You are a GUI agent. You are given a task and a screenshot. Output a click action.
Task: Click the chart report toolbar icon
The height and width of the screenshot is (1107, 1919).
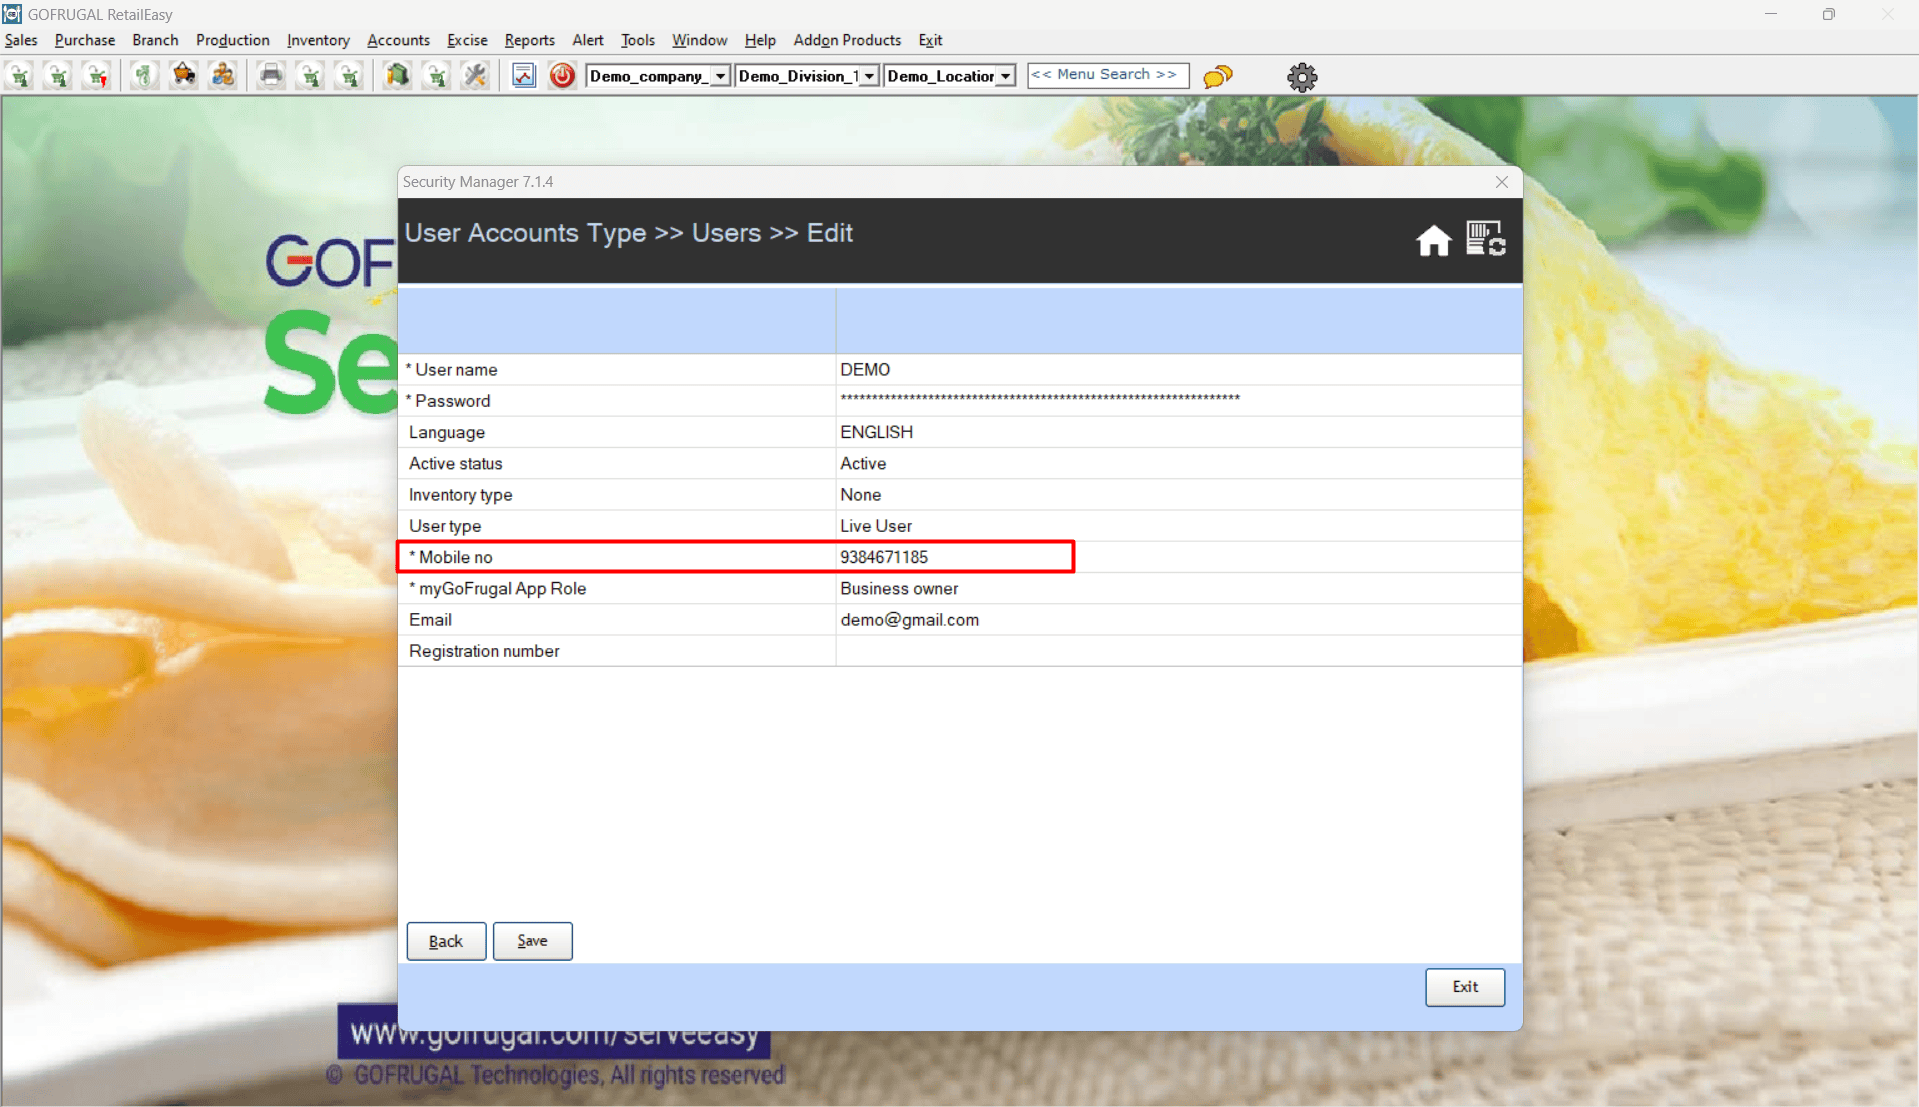click(x=524, y=76)
